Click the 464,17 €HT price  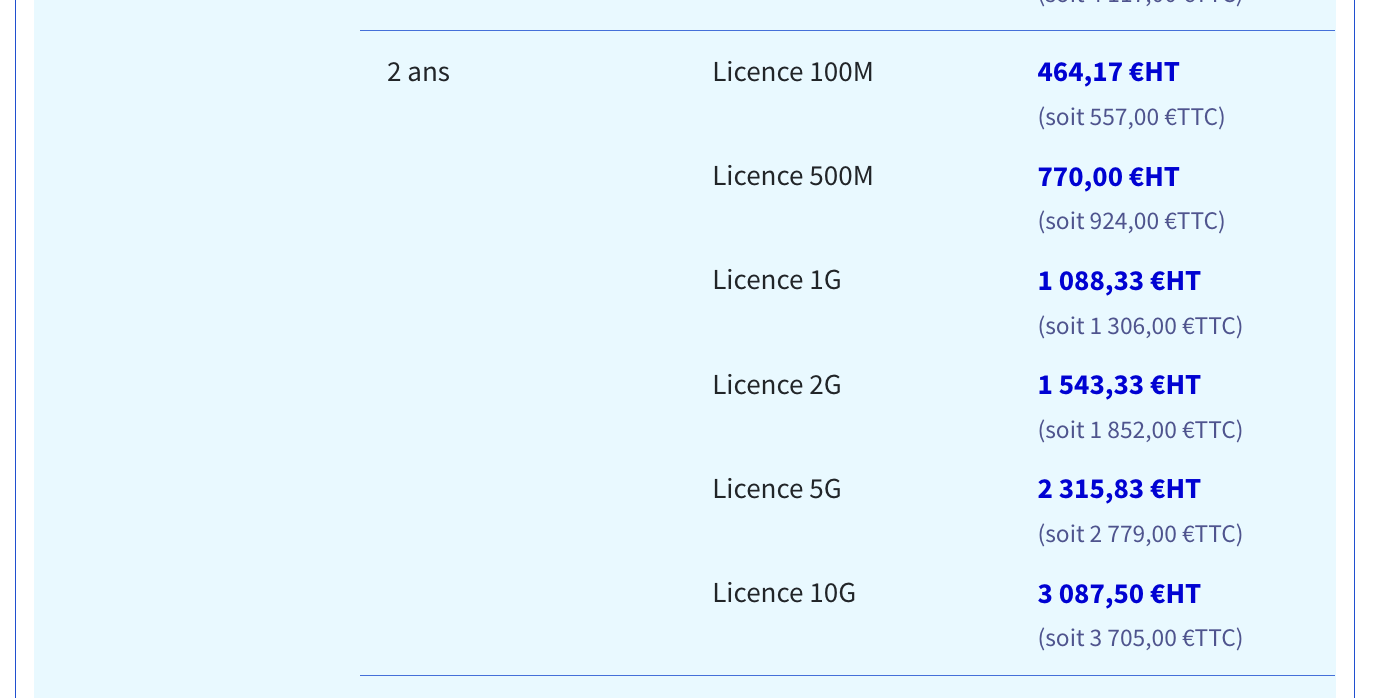[x=1108, y=72]
